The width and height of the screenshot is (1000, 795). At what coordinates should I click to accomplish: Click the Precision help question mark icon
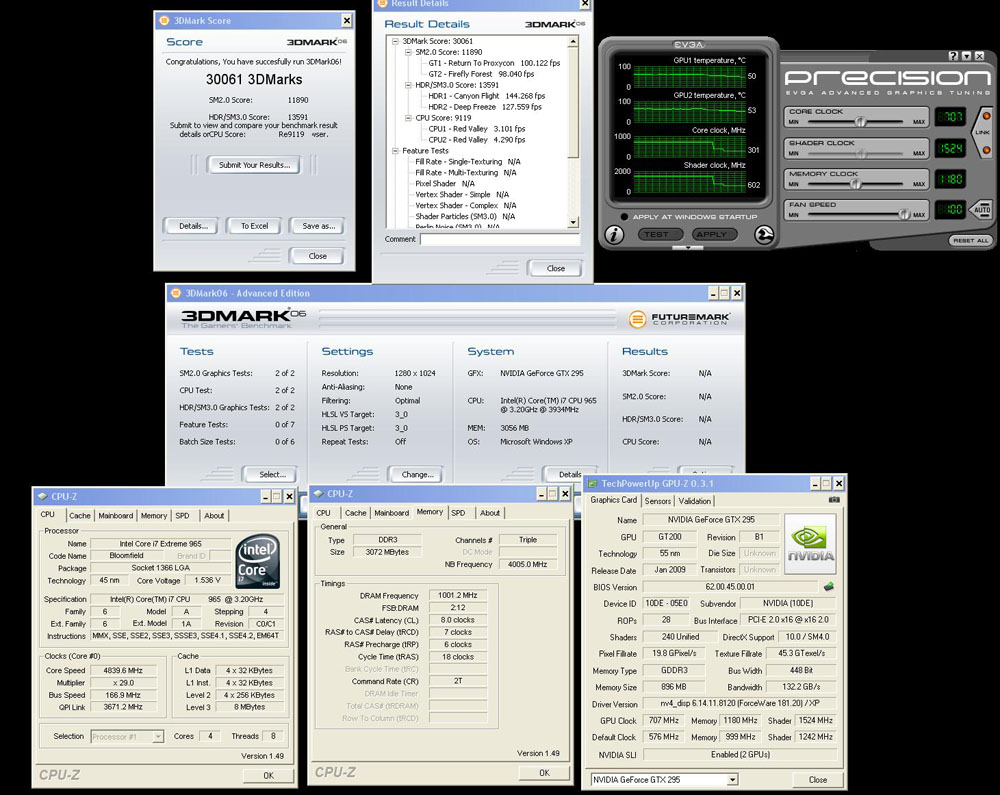pos(953,56)
